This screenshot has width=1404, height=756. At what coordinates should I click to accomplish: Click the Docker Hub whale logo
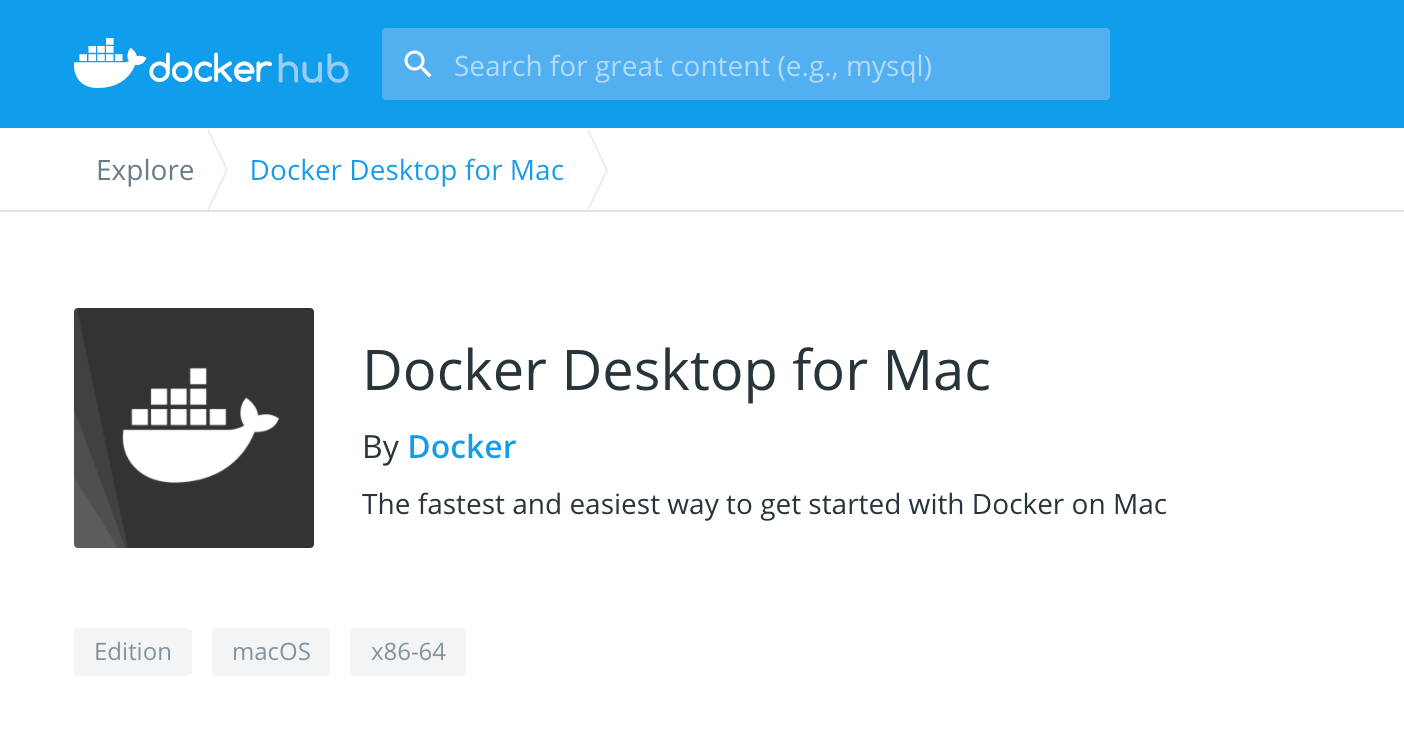(211, 64)
